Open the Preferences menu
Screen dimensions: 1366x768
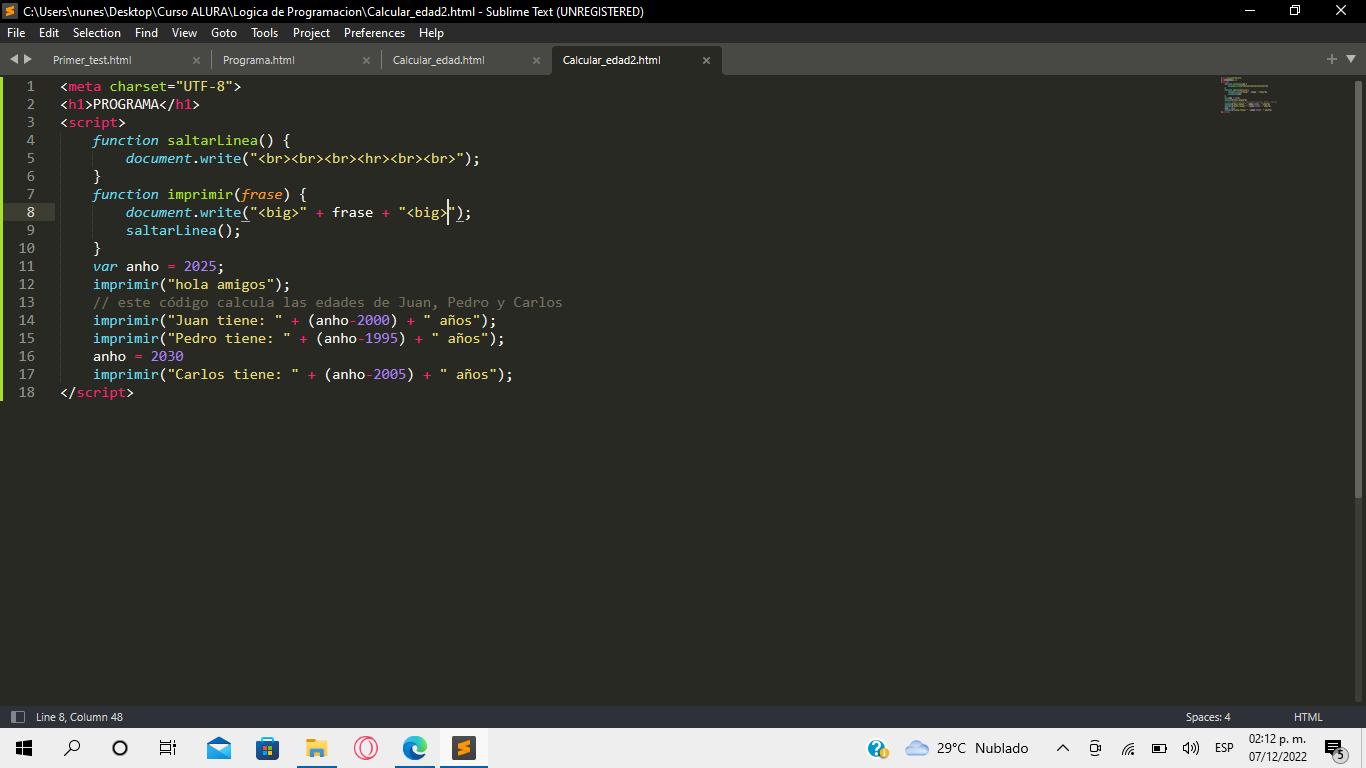[x=374, y=33]
